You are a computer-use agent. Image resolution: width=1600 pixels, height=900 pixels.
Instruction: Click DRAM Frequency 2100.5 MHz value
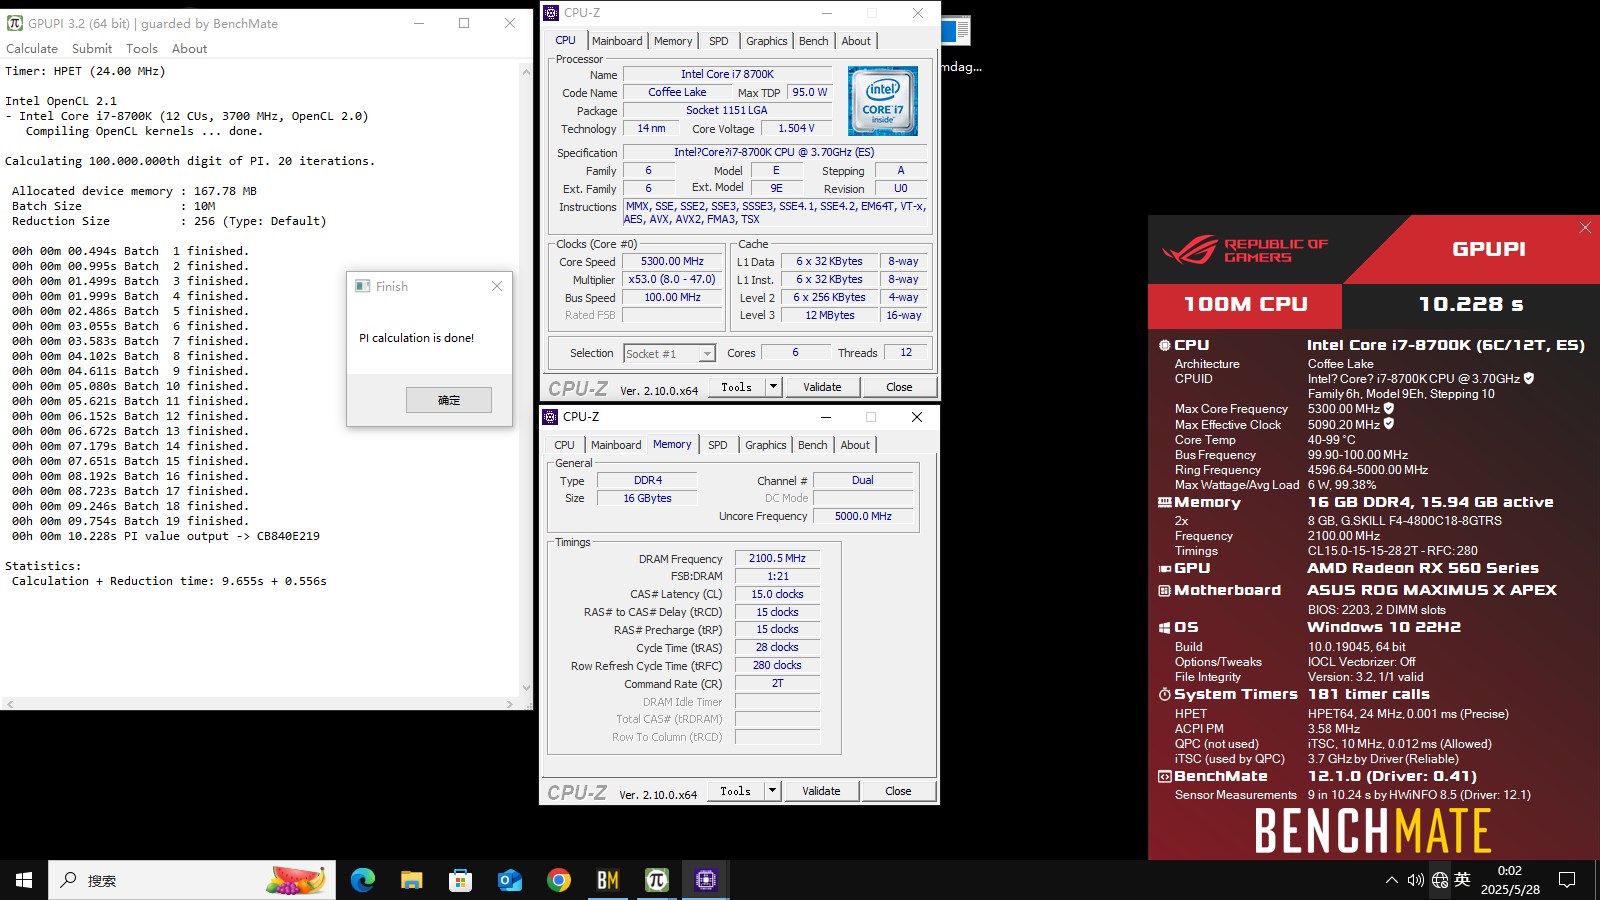(777, 558)
